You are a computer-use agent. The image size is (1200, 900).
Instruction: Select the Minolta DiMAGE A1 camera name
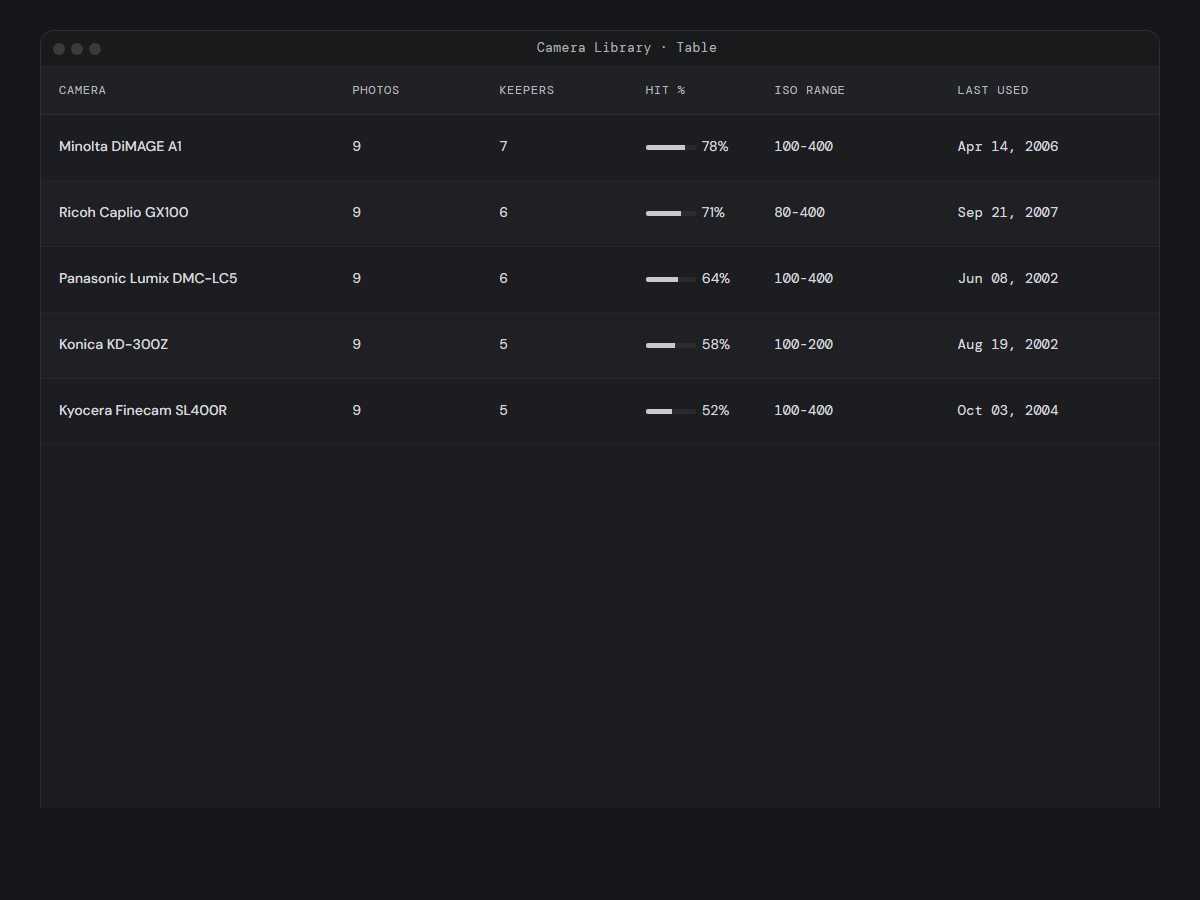120,146
